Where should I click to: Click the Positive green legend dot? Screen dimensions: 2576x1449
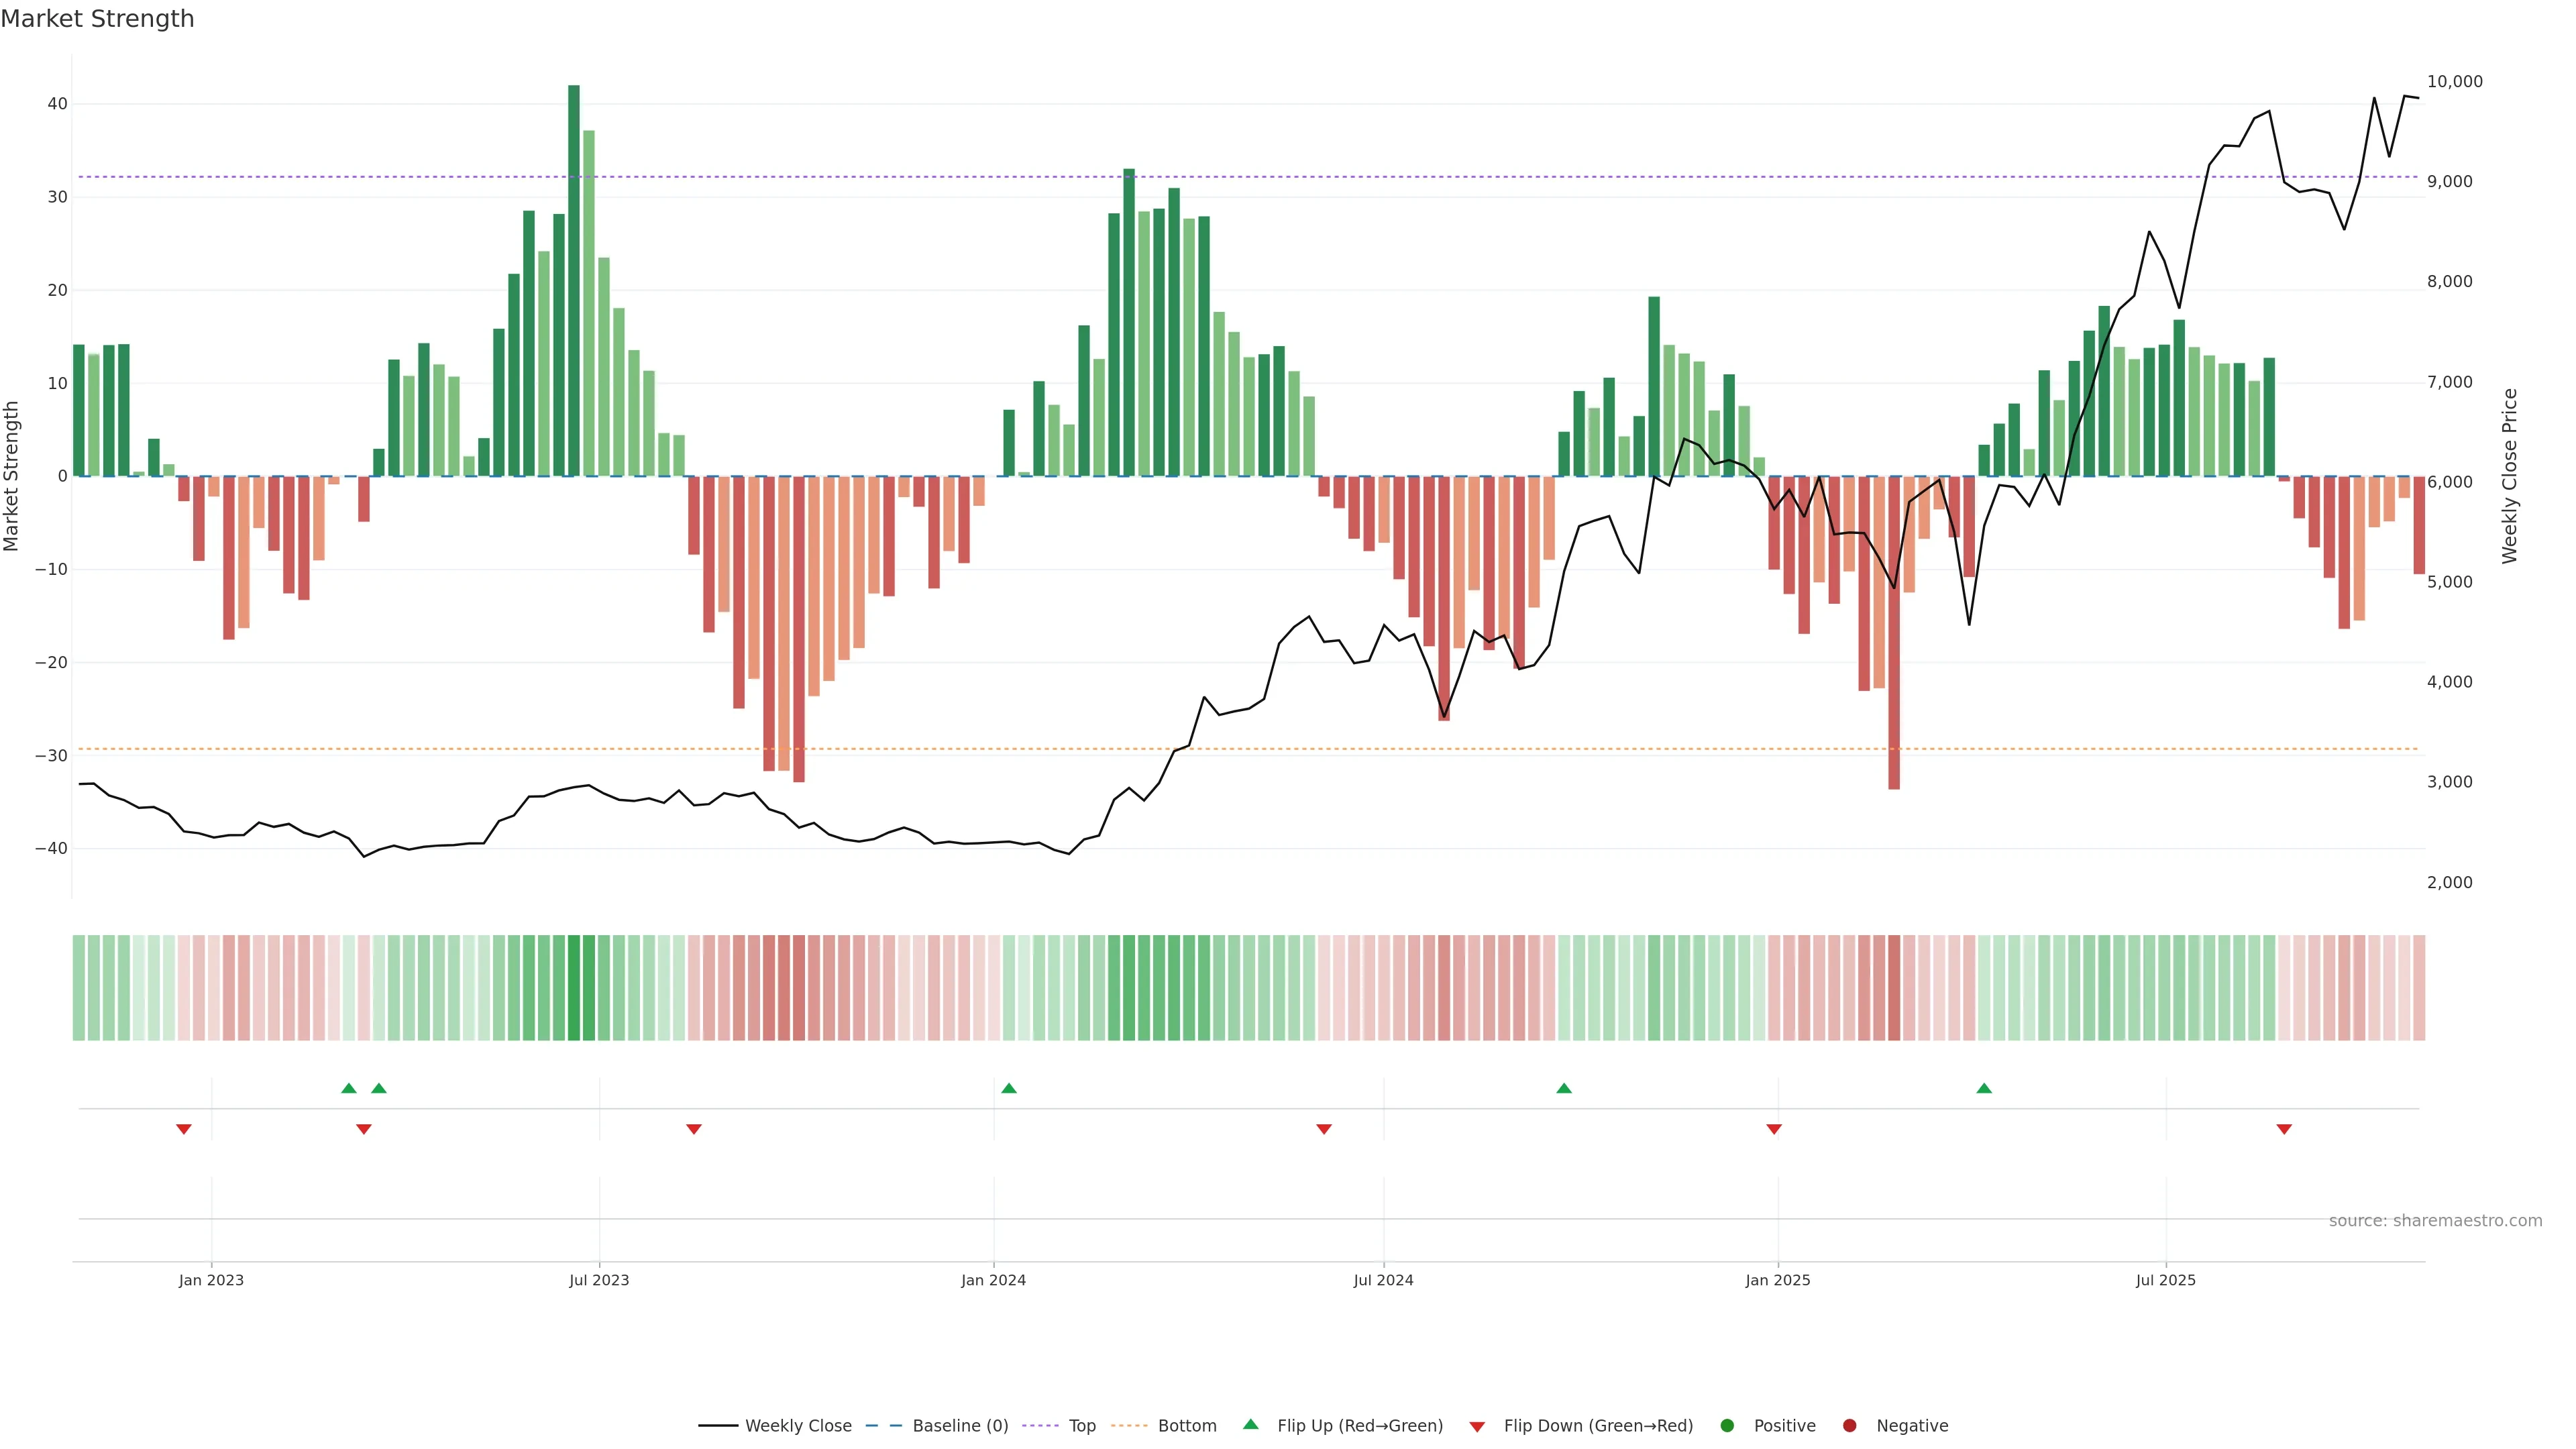(x=1727, y=1426)
